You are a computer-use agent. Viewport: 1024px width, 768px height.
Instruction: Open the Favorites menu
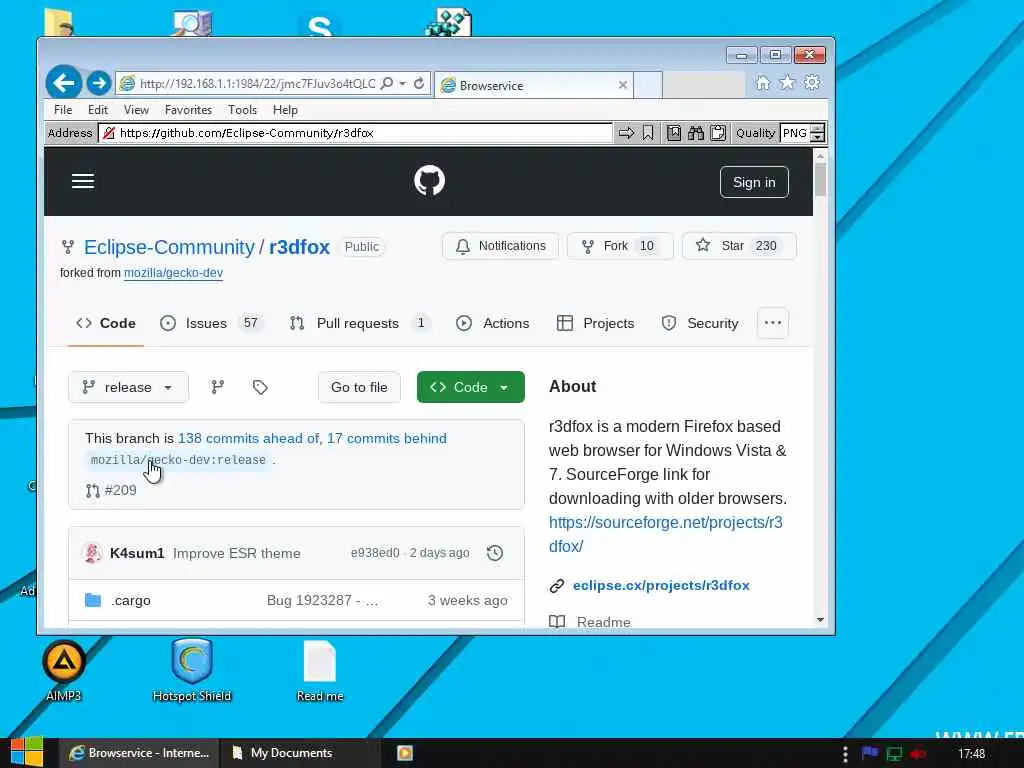[188, 110]
